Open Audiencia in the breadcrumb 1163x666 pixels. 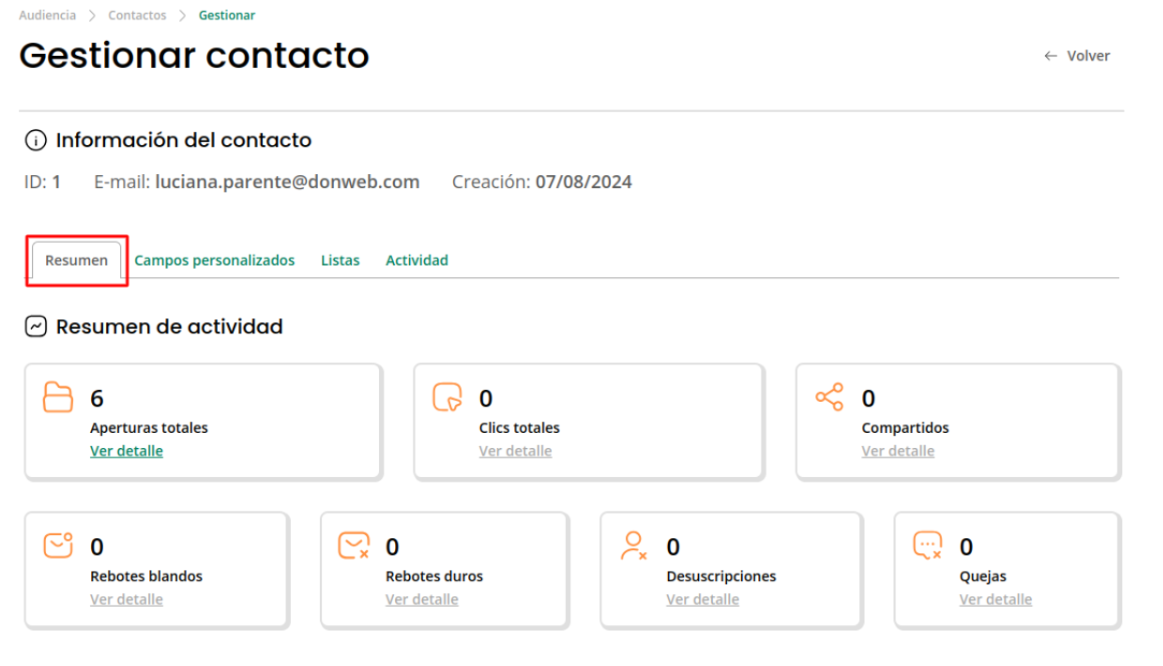point(47,15)
